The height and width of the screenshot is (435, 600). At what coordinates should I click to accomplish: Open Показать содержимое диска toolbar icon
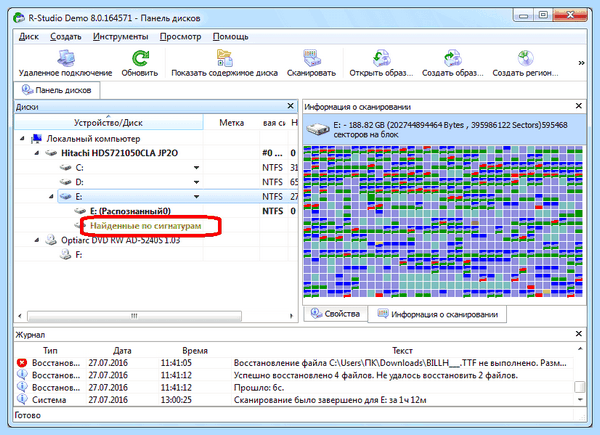tap(224, 58)
